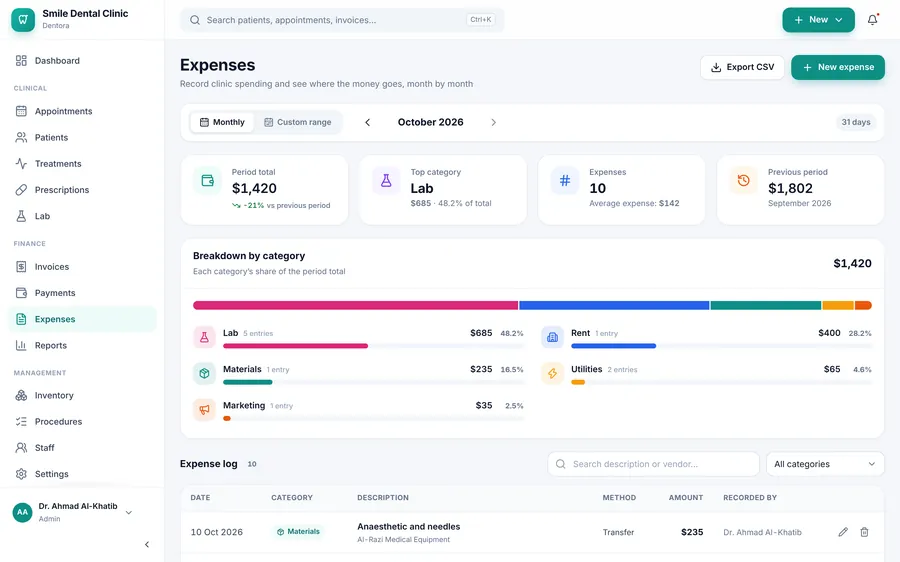Go to previous month arrow
Image resolution: width=900 pixels, height=562 pixels.
coord(368,122)
